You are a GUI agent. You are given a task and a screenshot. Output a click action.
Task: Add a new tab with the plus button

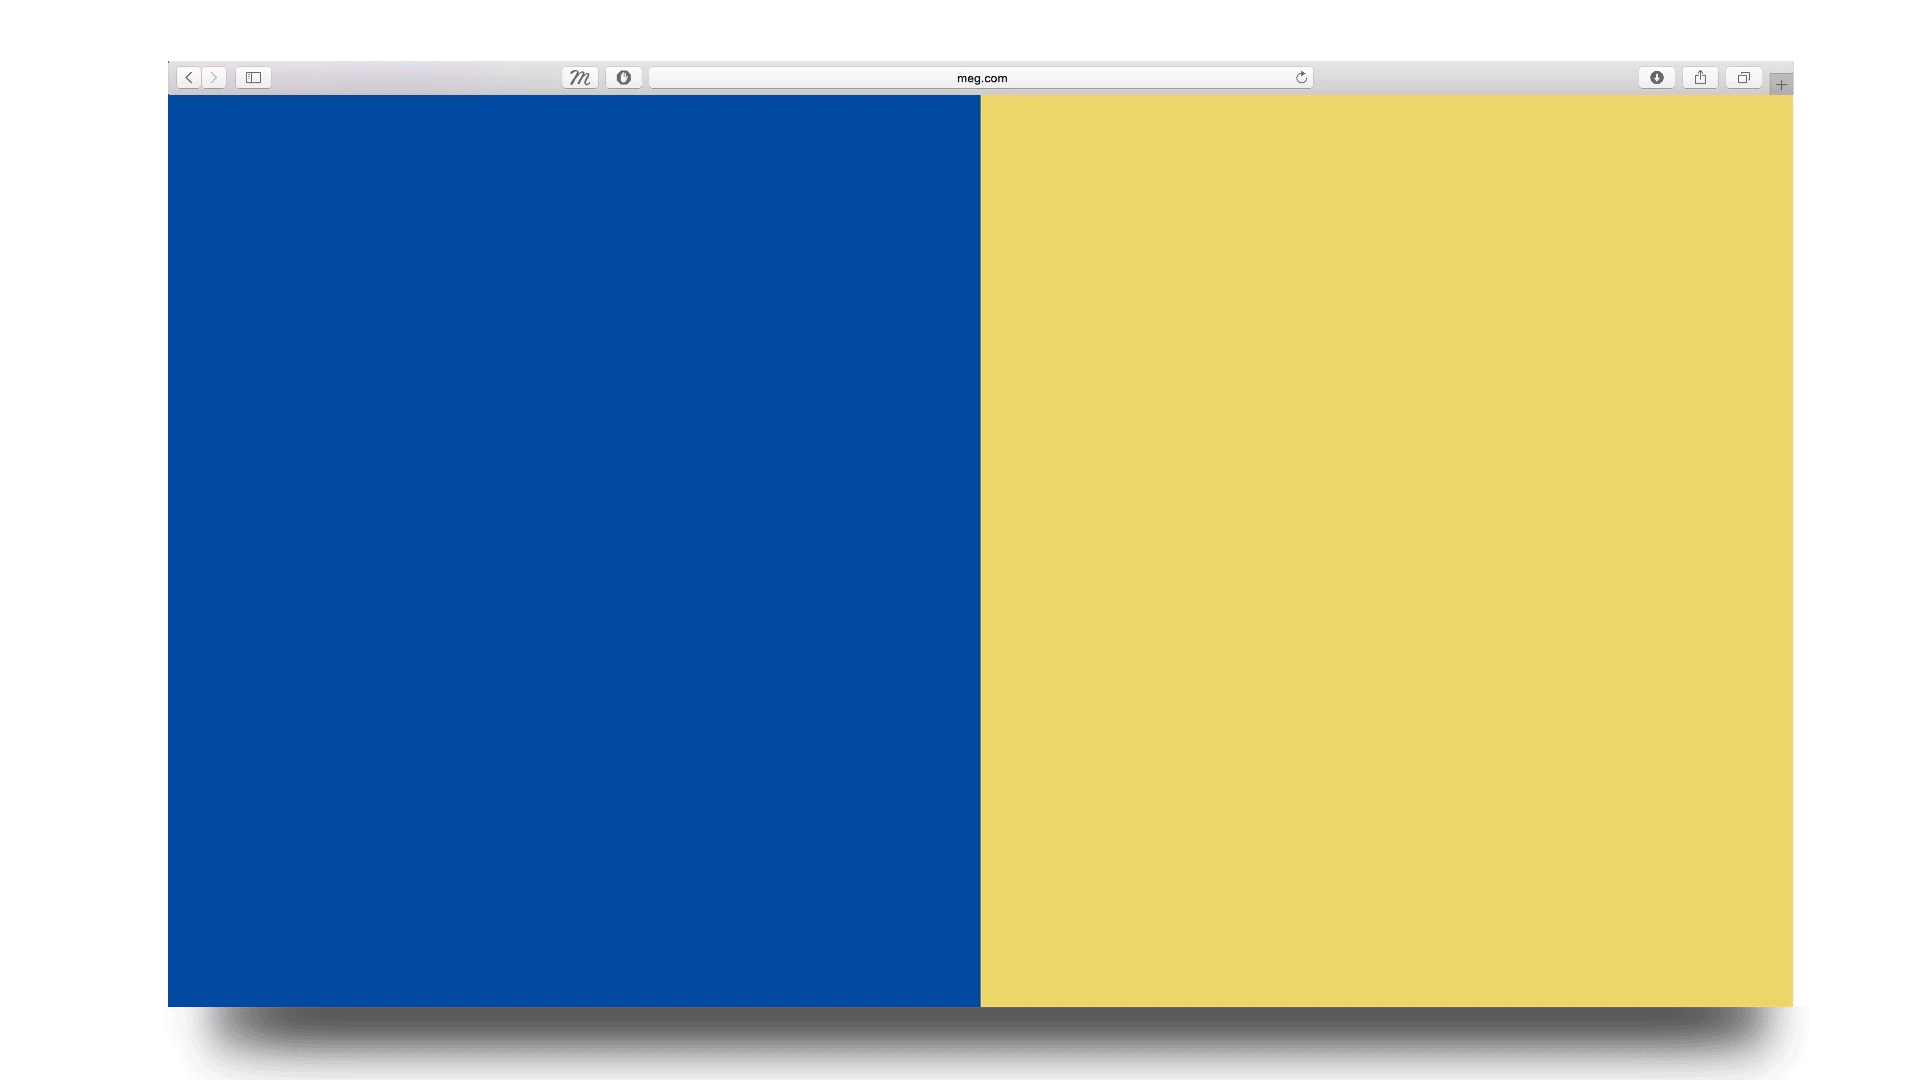pos(1781,85)
